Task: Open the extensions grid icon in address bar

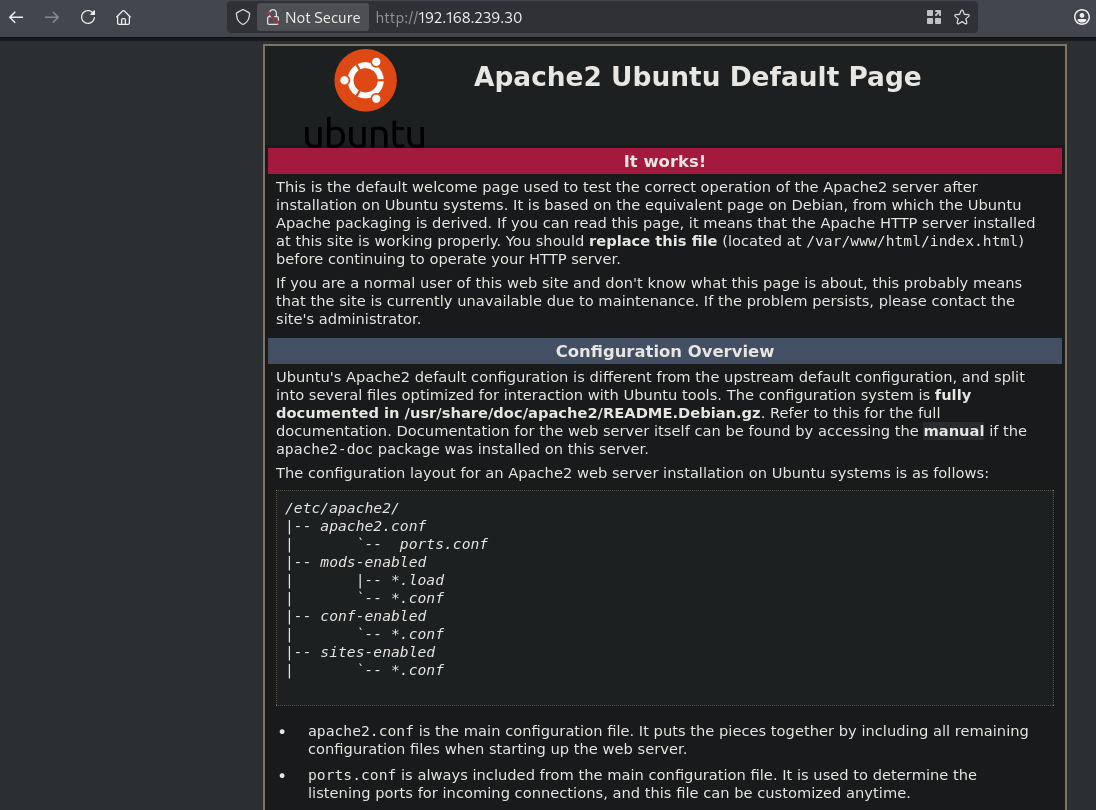Action: pyautogui.click(x=934, y=17)
